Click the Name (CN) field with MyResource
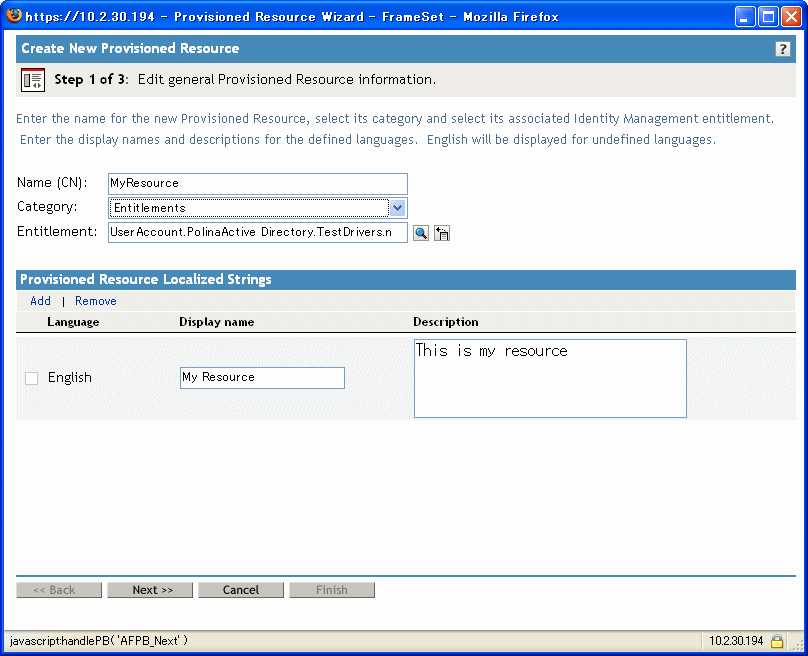 (258, 183)
